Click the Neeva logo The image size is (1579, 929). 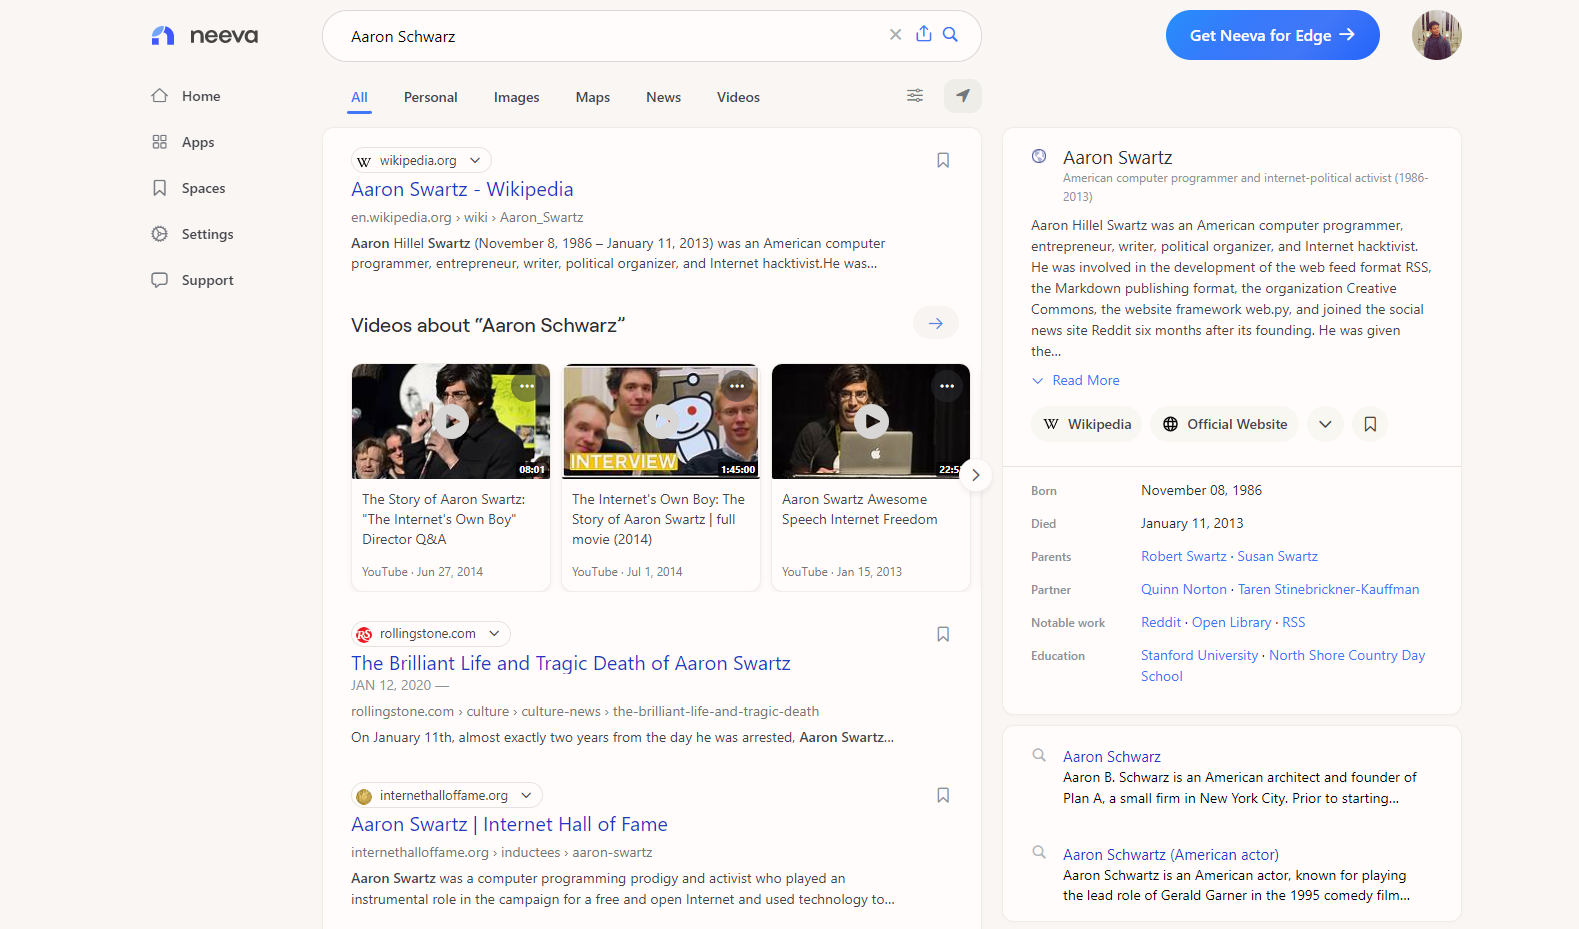point(205,36)
